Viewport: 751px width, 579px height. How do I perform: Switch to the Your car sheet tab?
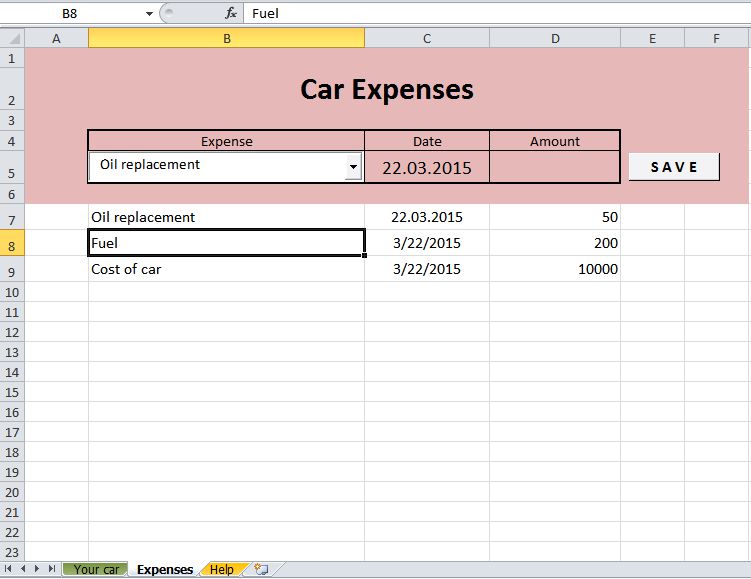tap(96, 570)
